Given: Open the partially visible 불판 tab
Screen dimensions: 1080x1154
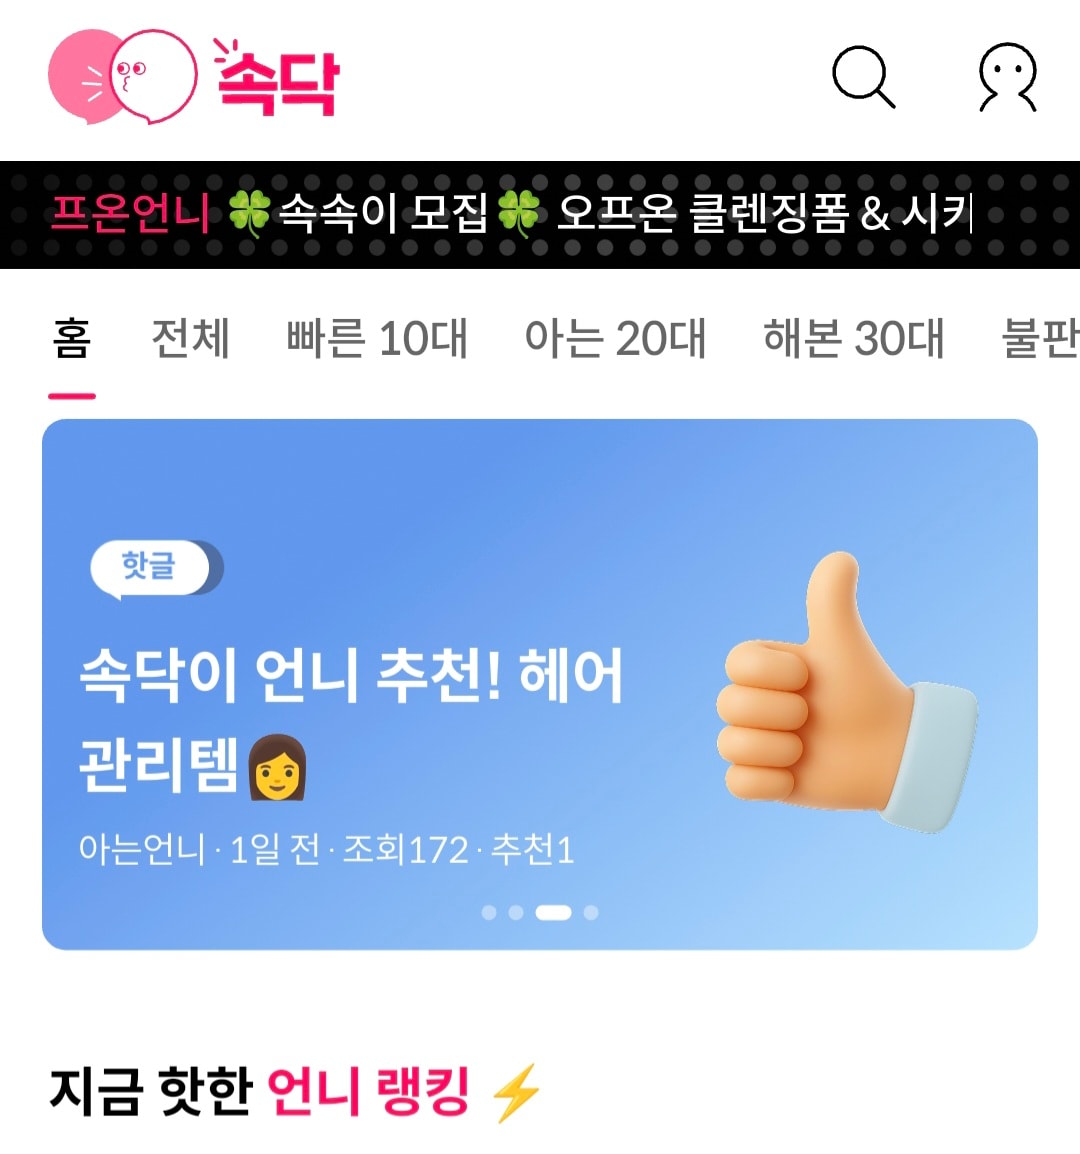Looking at the screenshot, I should (1041, 339).
